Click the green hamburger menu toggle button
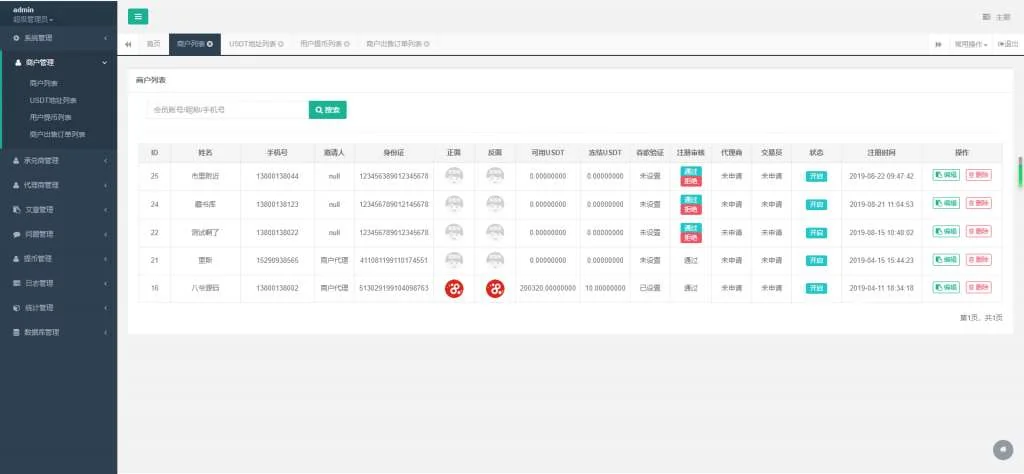The image size is (1024, 474). click(x=138, y=16)
